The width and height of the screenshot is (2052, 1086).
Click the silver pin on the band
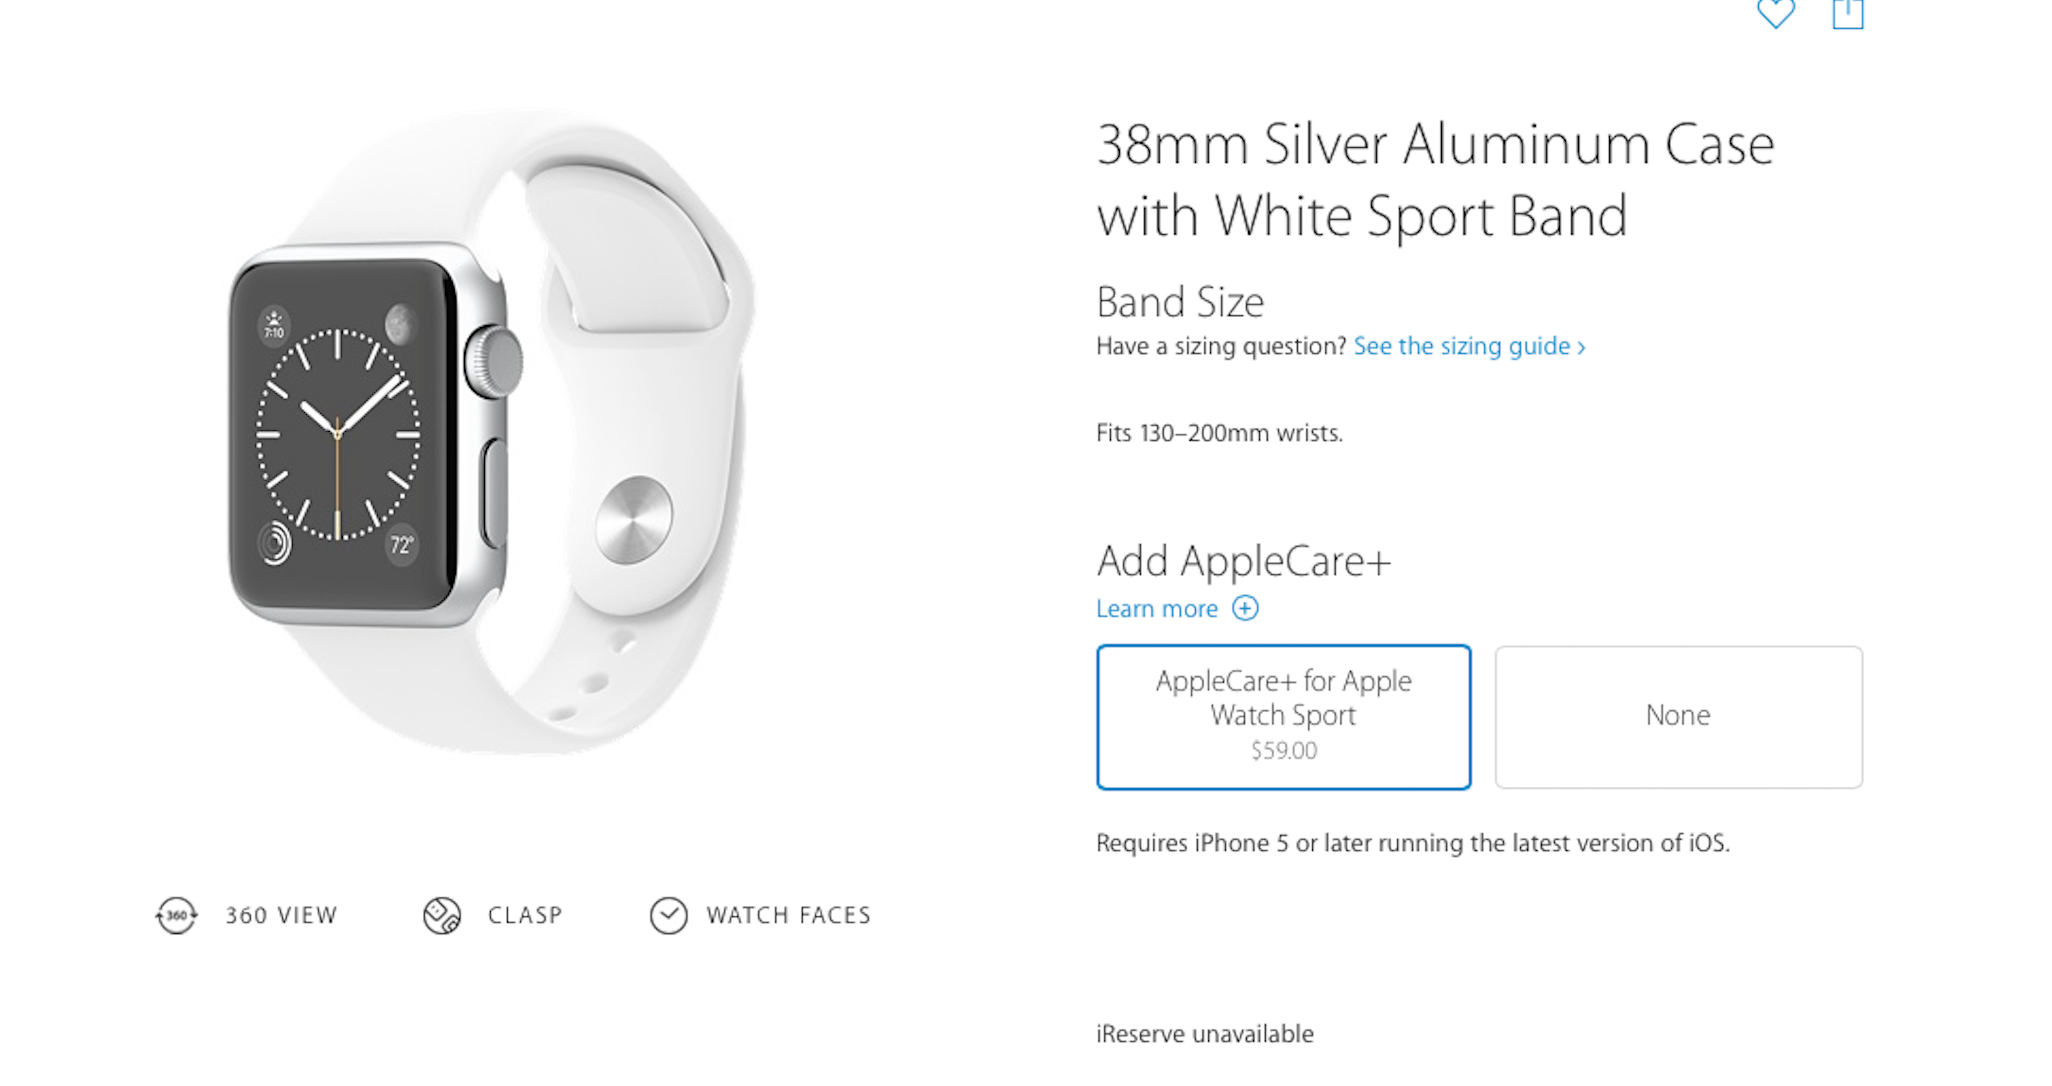[633, 520]
